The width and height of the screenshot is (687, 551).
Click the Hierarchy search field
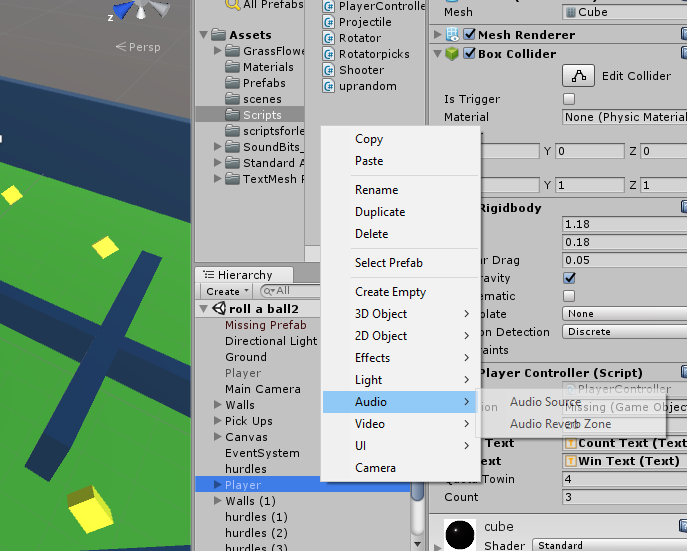pyautogui.click(x=290, y=291)
